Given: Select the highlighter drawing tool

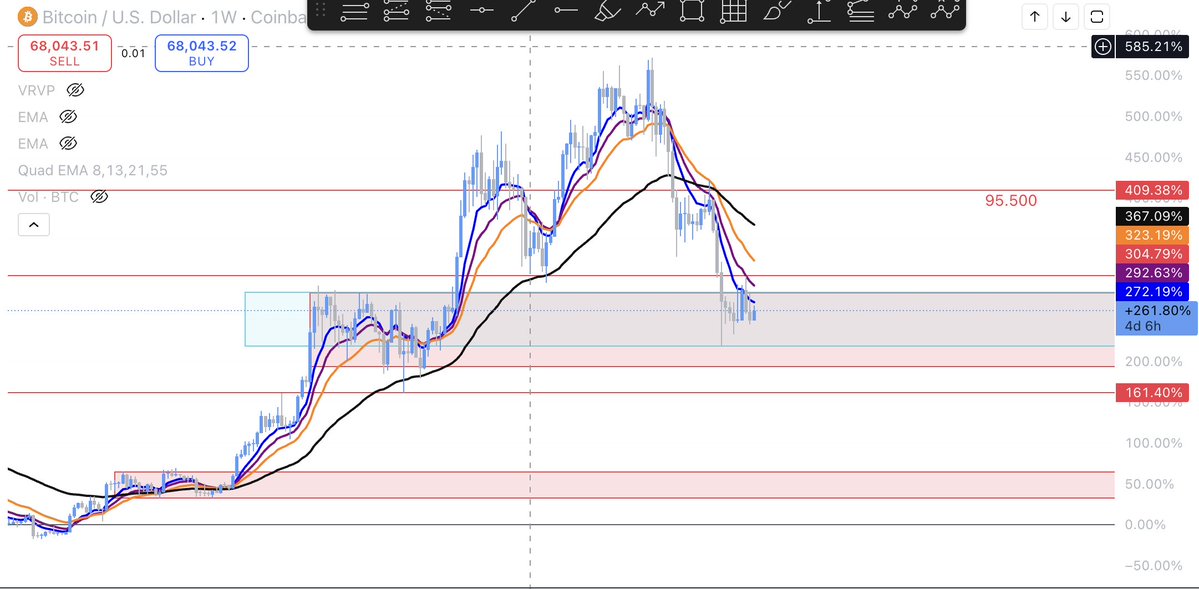Looking at the screenshot, I should [608, 11].
